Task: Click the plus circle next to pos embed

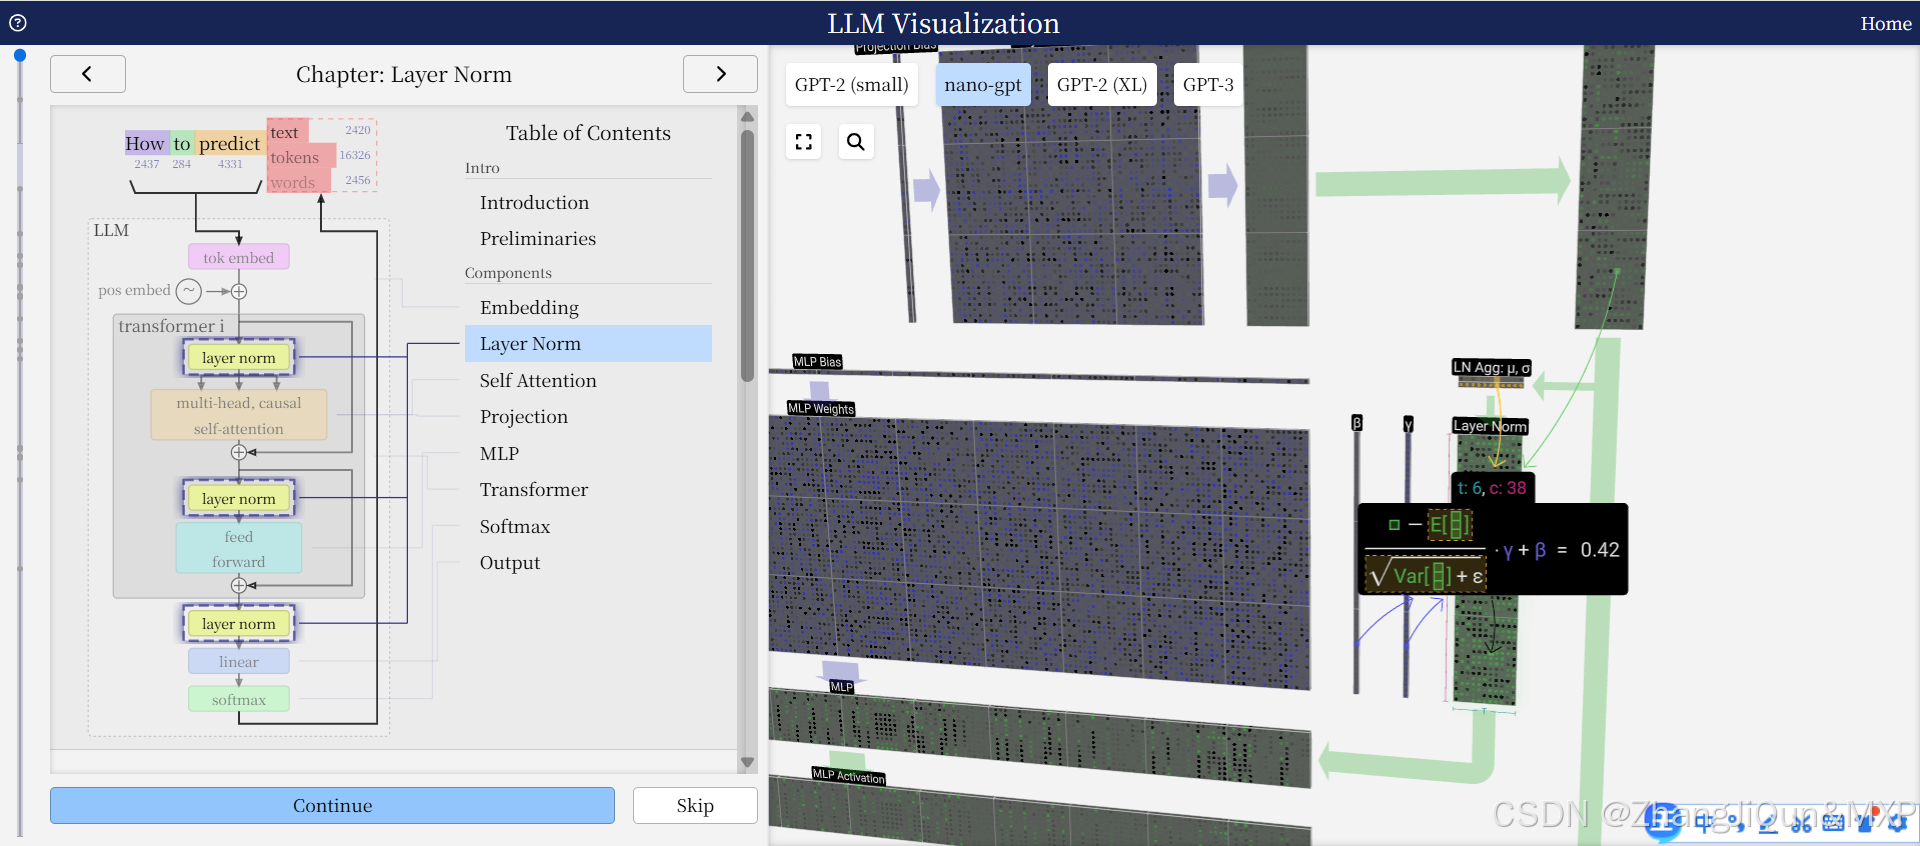Action: coord(239,291)
